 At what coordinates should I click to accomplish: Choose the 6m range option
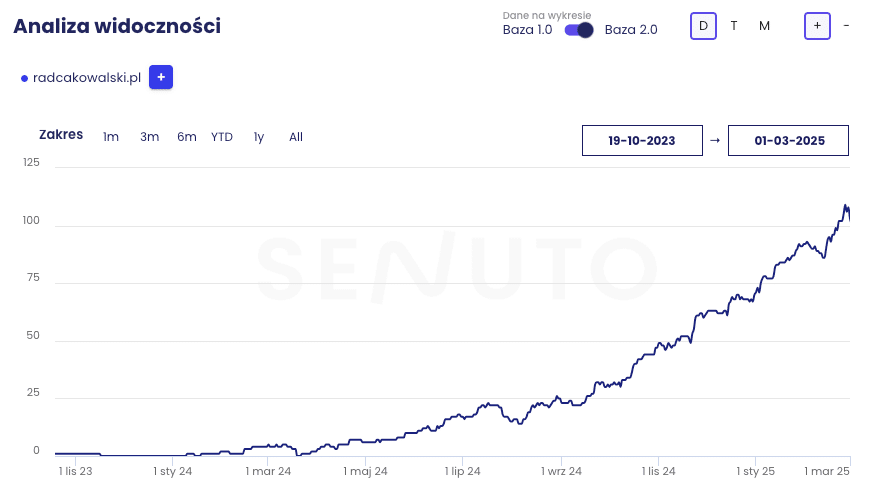187,137
